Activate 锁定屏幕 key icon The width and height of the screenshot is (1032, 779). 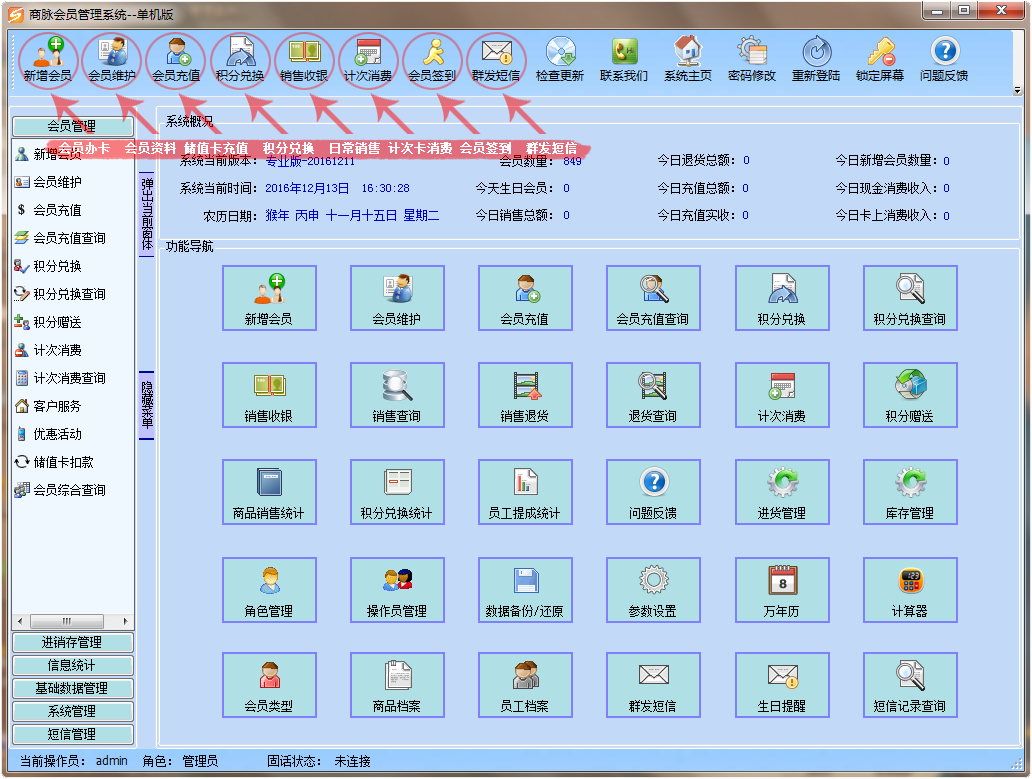point(880,59)
